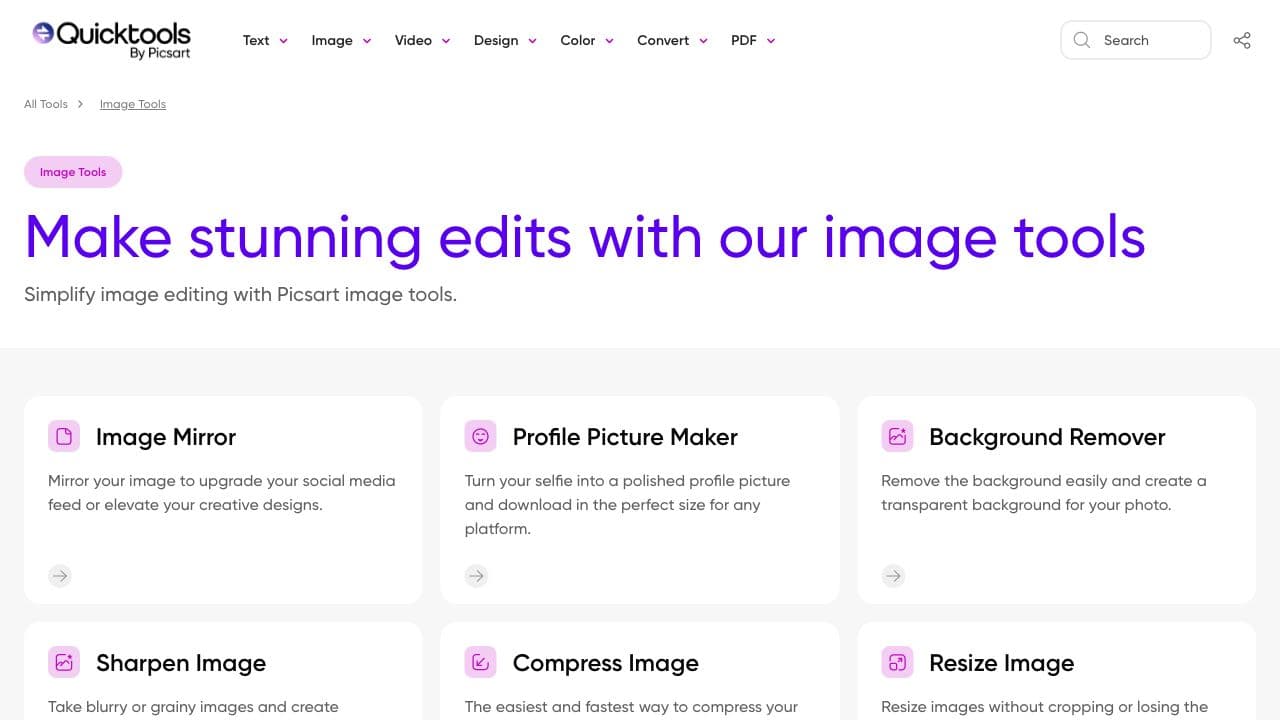The image size is (1280, 720).
Task: Click the Image Tools breadcrumb link
Action: pyautogui.click(x=133, y=104)
